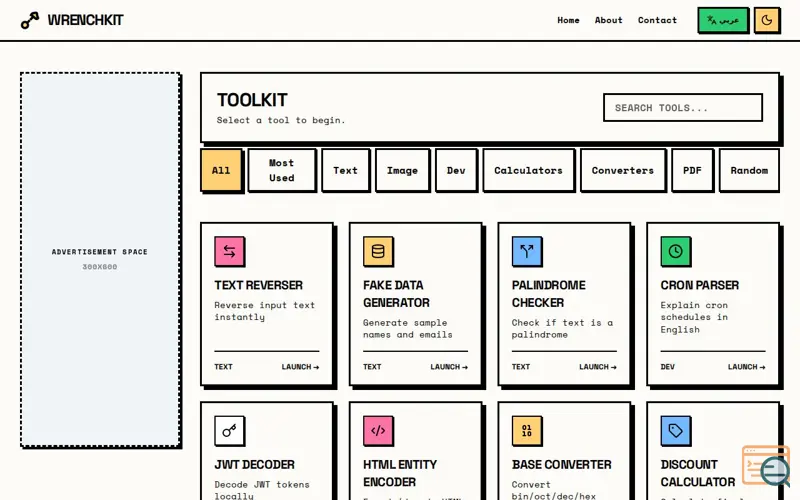Screen dimensions: 800x500
Task: Click the TOOLKIT heading
Action: [x=252, y=100]
